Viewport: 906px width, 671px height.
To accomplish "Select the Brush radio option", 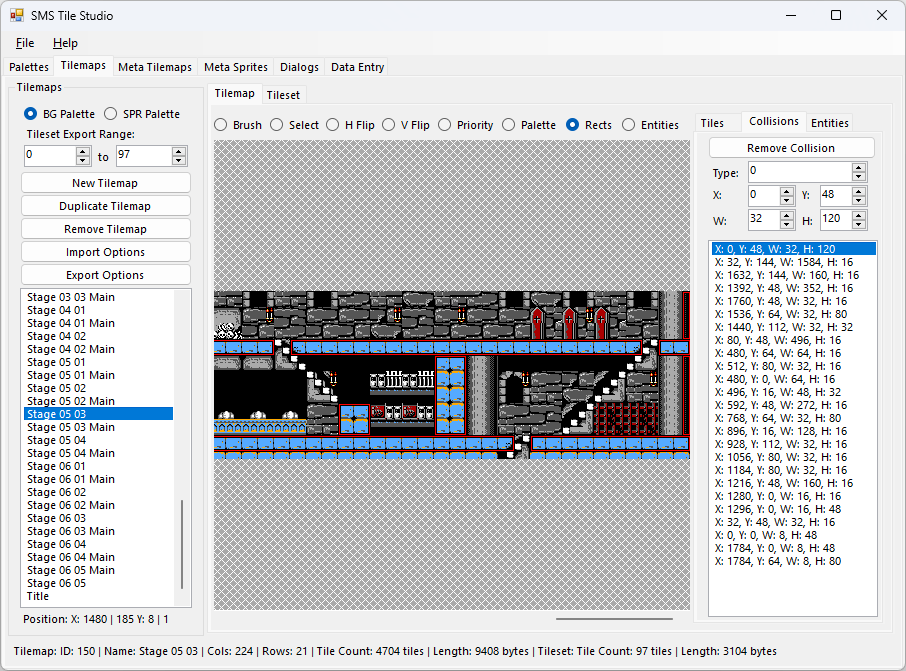I will pyautogui.click(x=221, y=125).
